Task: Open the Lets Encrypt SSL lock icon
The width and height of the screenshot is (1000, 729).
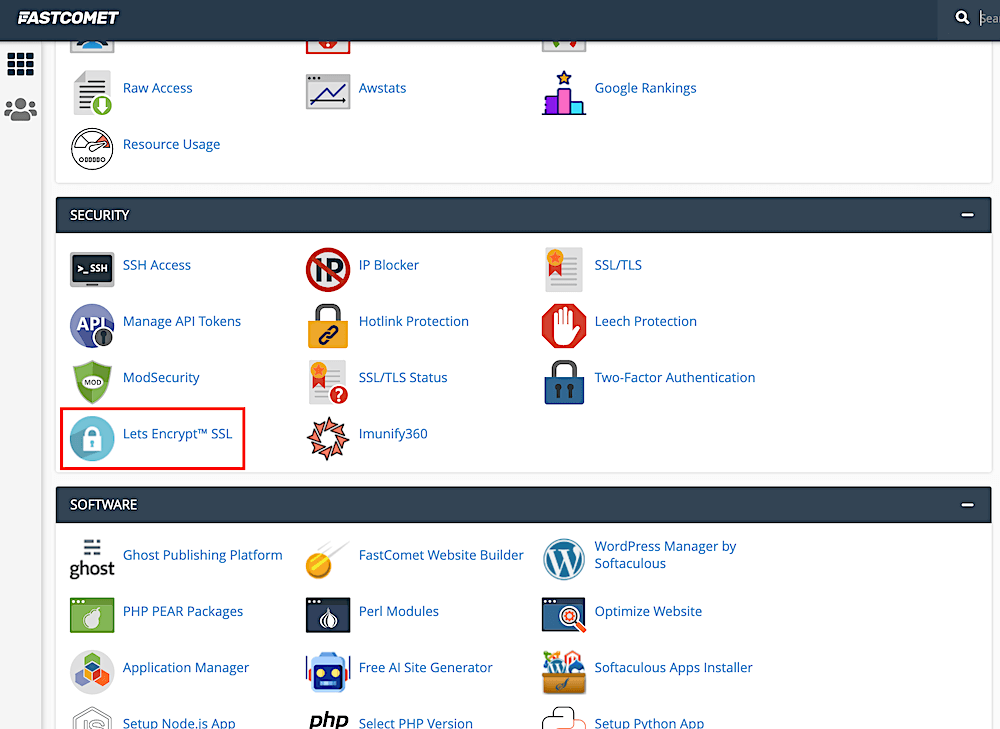Action: 92,438
